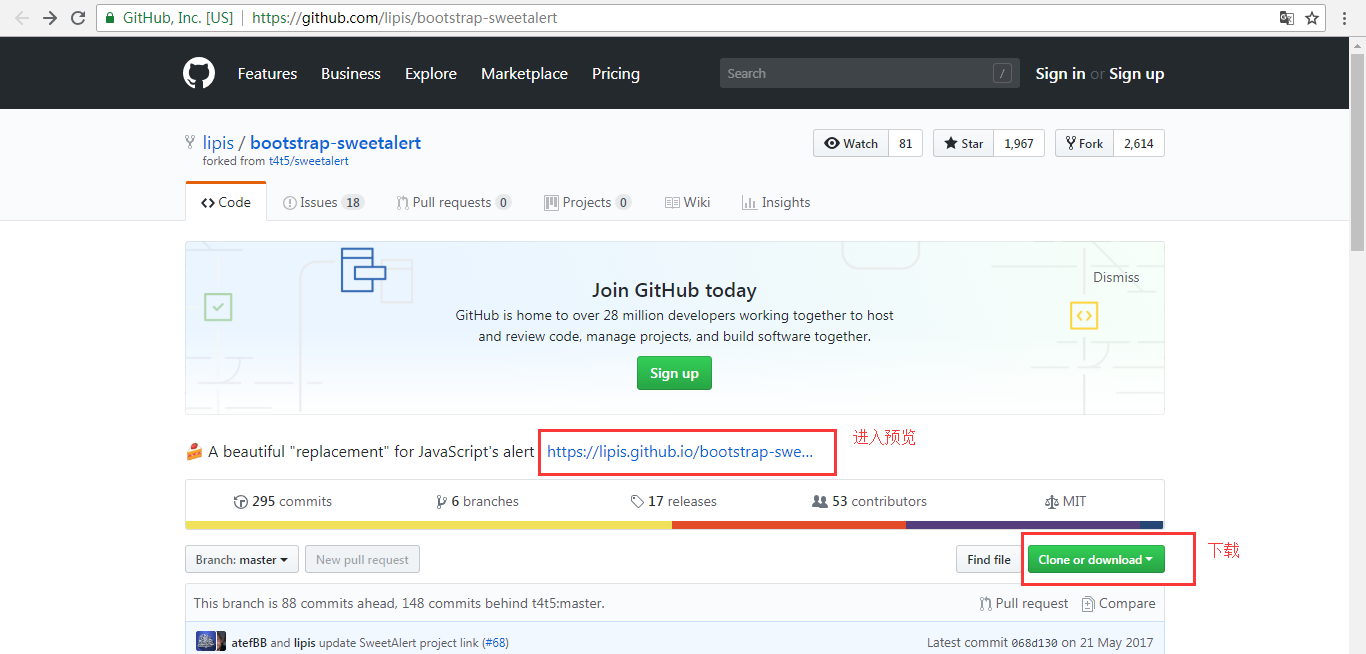This screenshot has height=654, width=1366.
Task: Select the Code tab
Action: tap(226, 202)
